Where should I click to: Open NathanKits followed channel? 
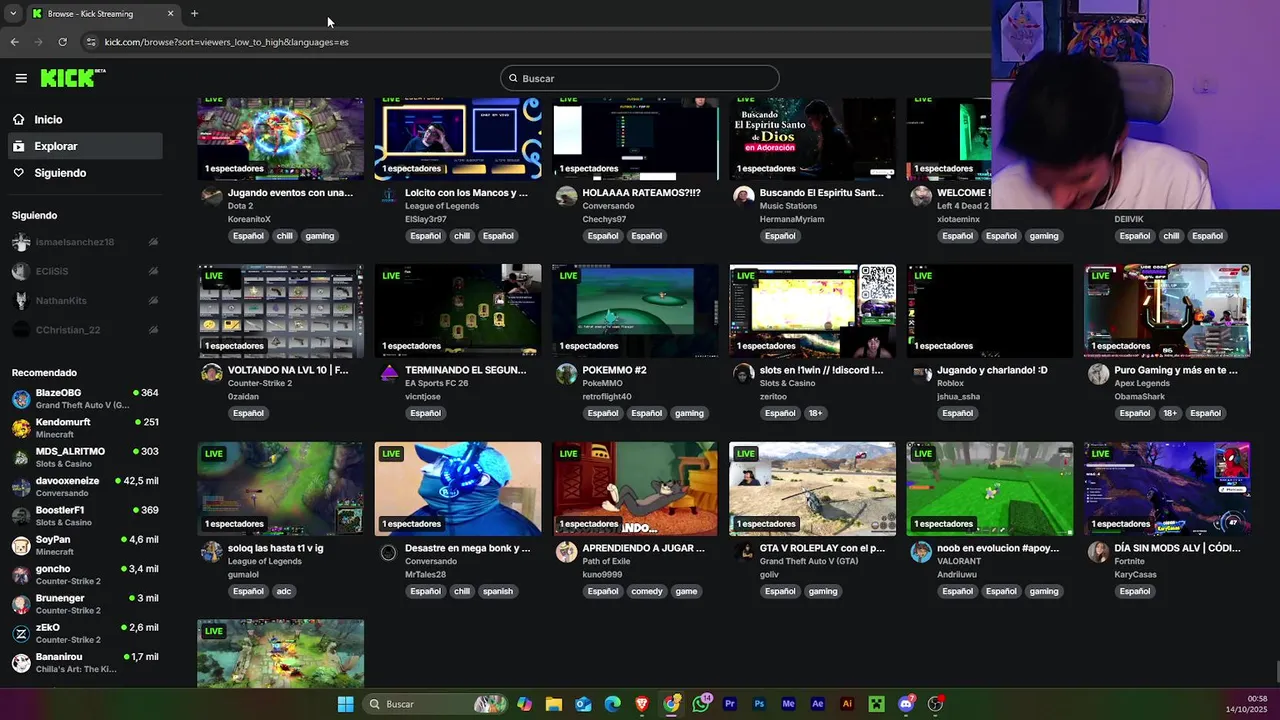[85, 300]
